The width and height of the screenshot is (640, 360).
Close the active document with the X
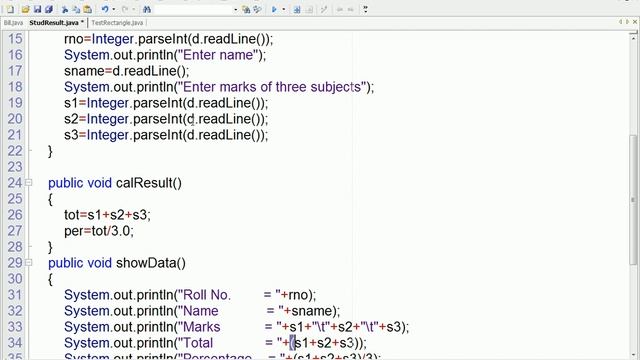[x=635, y=22]
